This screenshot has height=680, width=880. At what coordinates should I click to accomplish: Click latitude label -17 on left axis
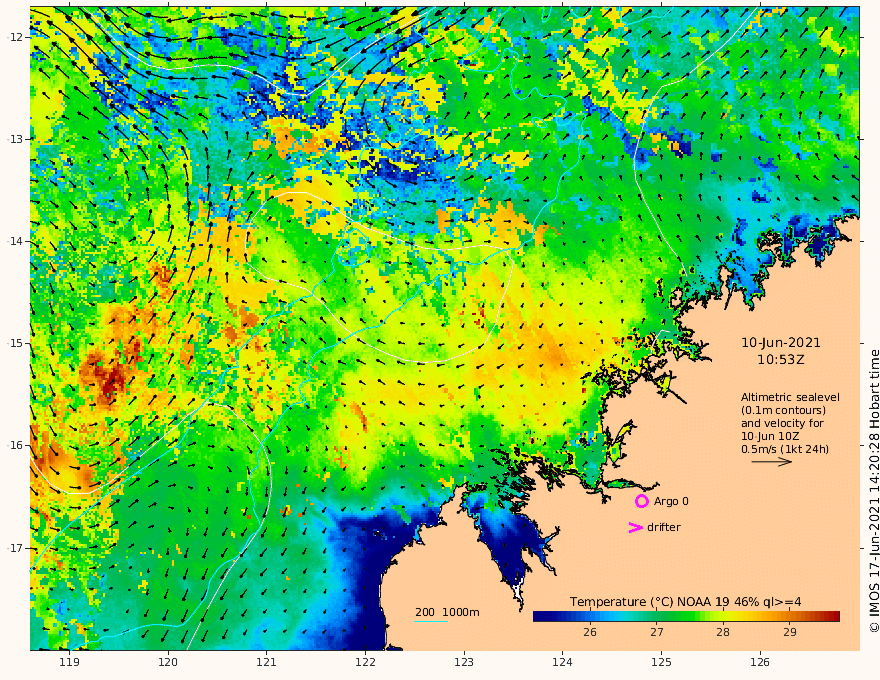15,548
